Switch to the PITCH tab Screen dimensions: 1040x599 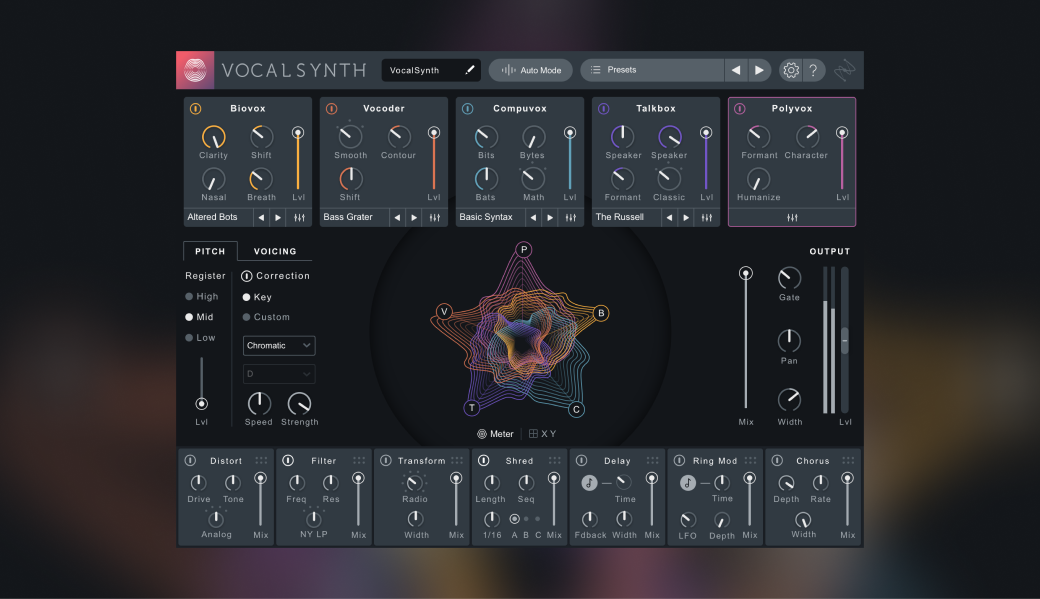pyautogui.click(x=210, y=251)
